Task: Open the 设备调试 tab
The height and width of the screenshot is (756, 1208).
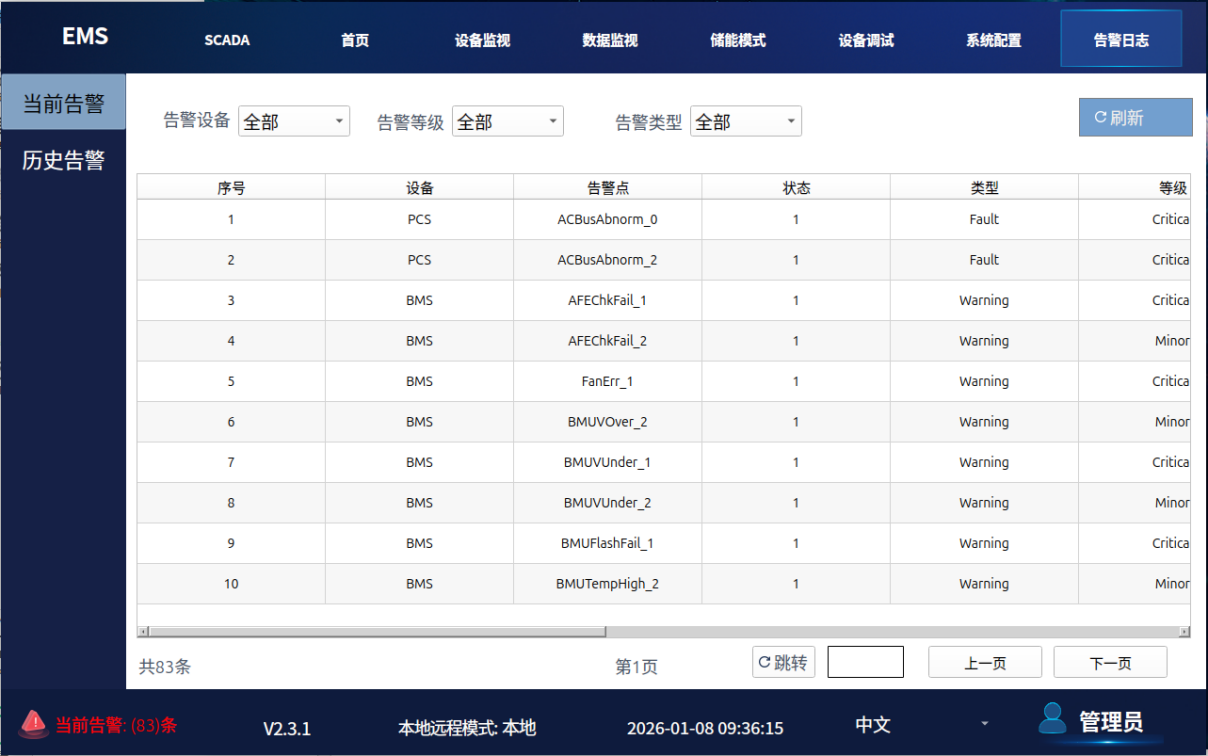Action: coord(866,40)
